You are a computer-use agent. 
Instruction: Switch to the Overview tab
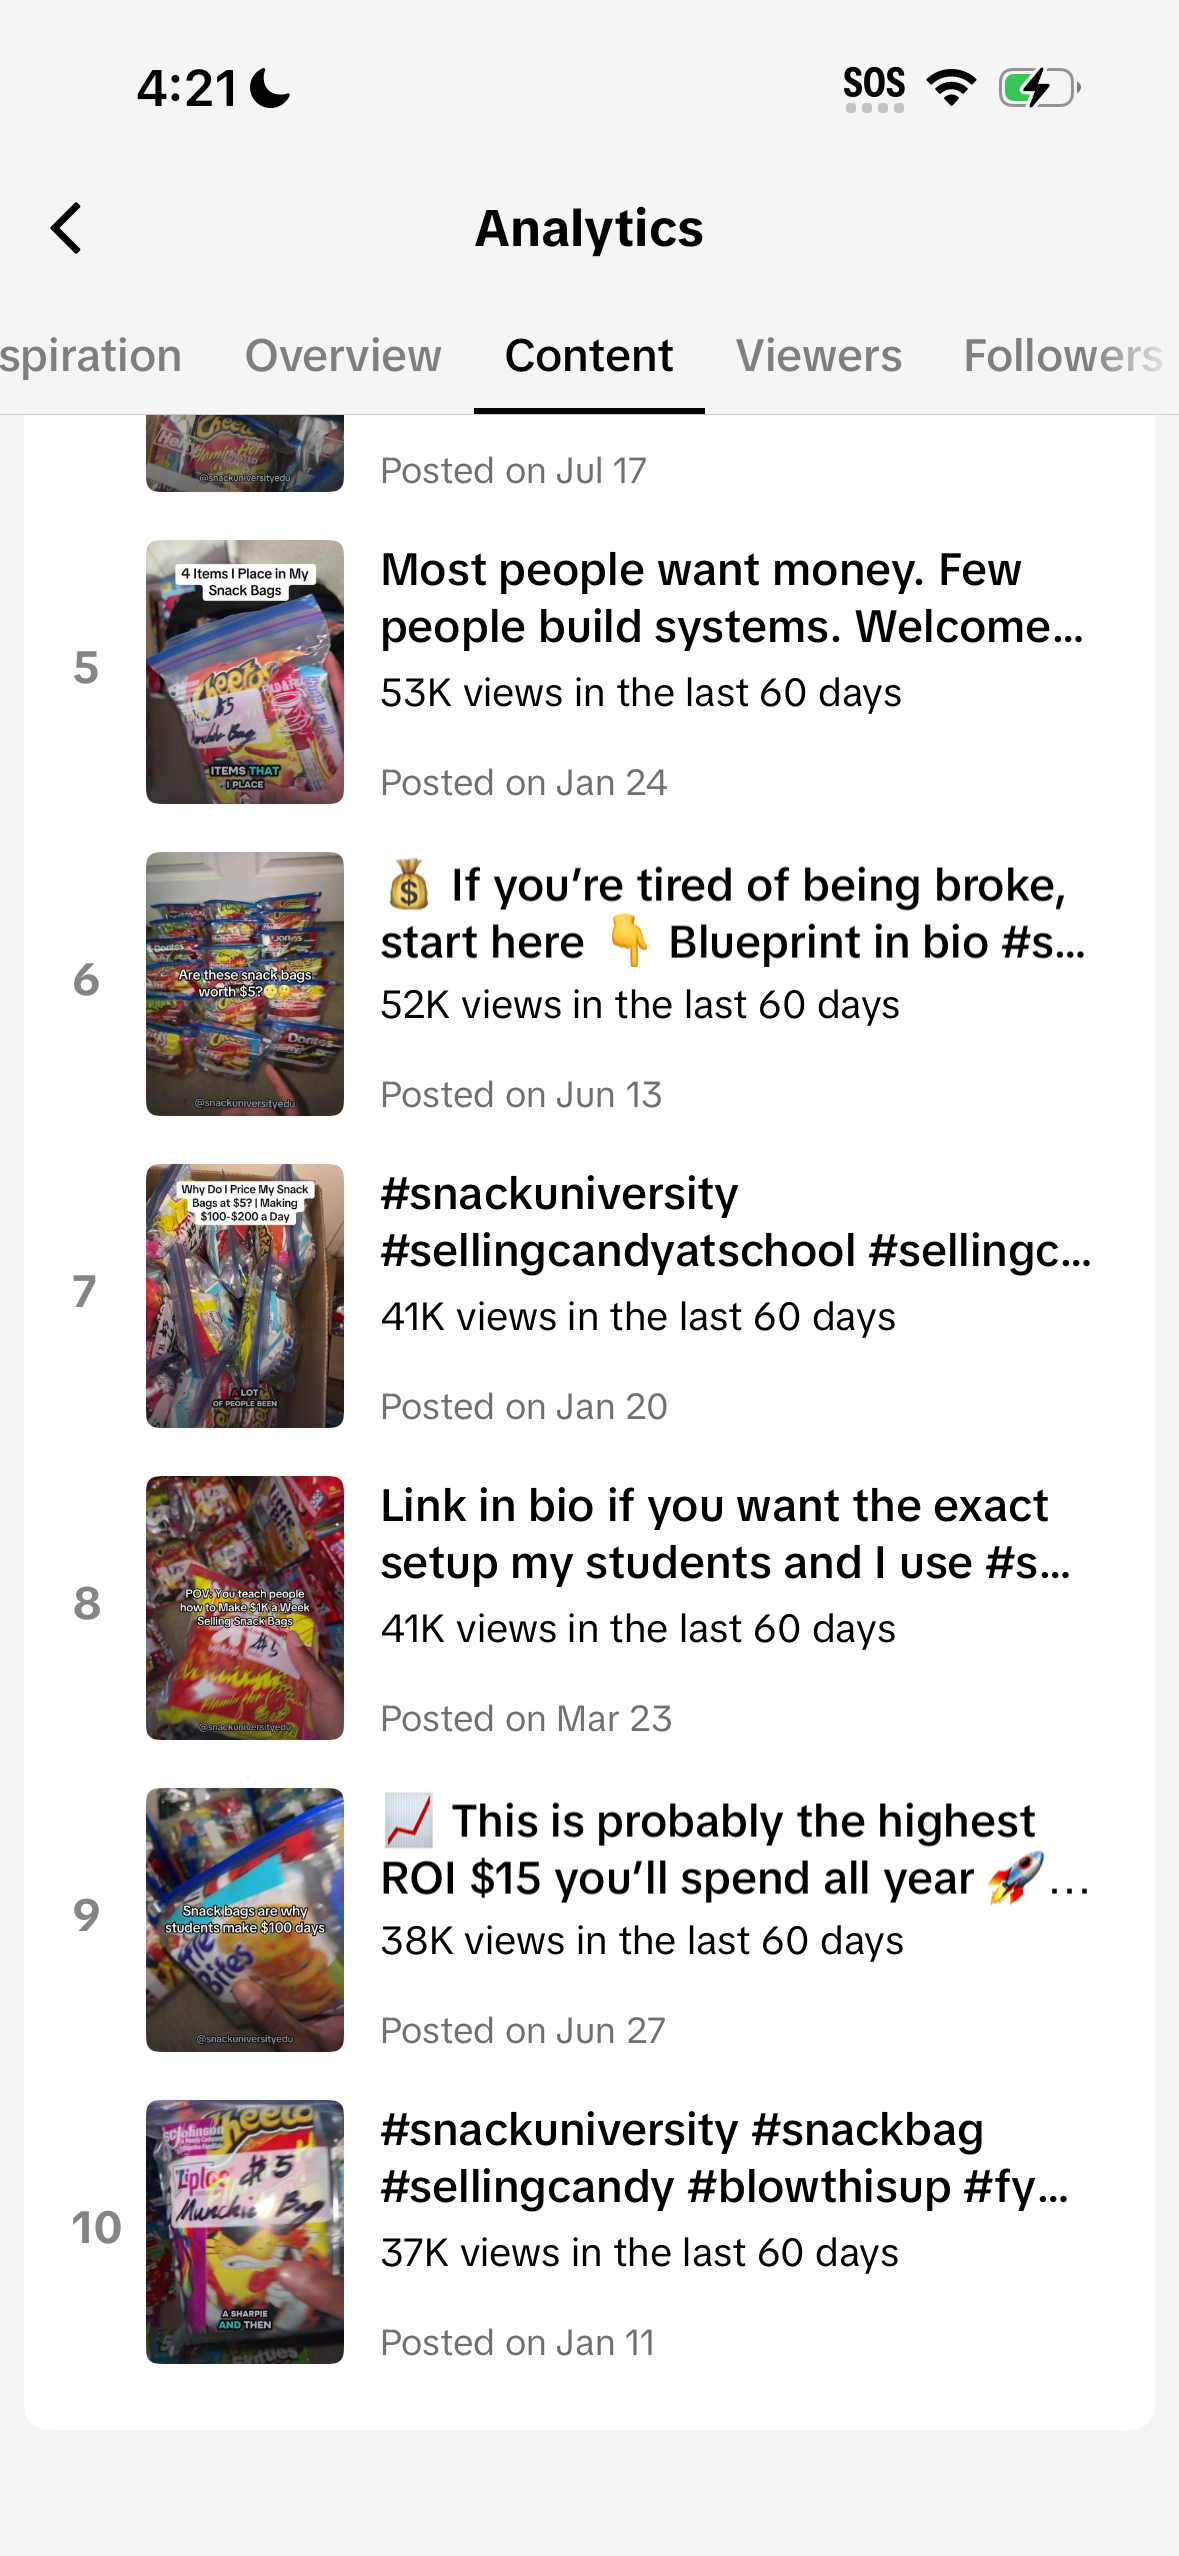coord(343,356)
